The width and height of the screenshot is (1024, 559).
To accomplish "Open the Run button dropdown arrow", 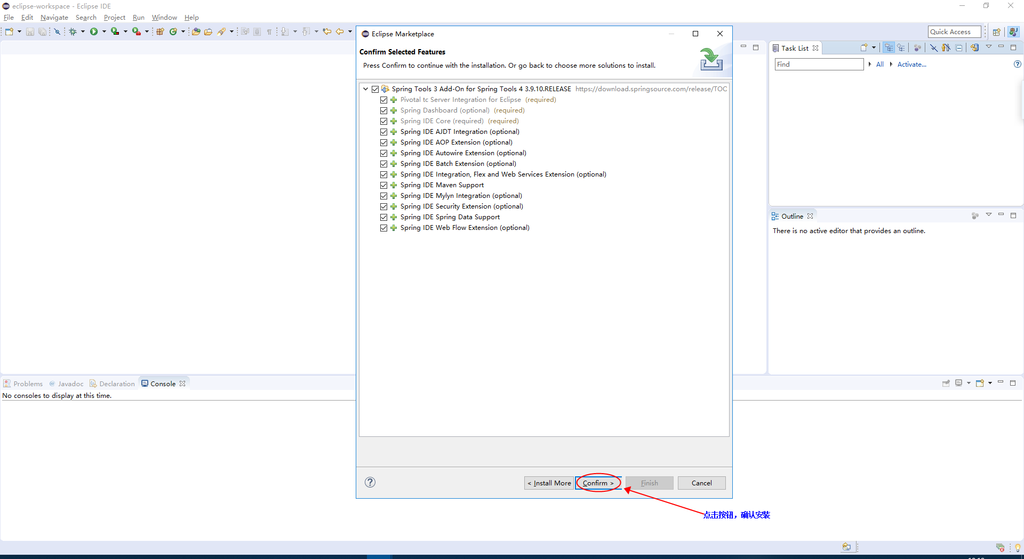I will pos(103,32).
